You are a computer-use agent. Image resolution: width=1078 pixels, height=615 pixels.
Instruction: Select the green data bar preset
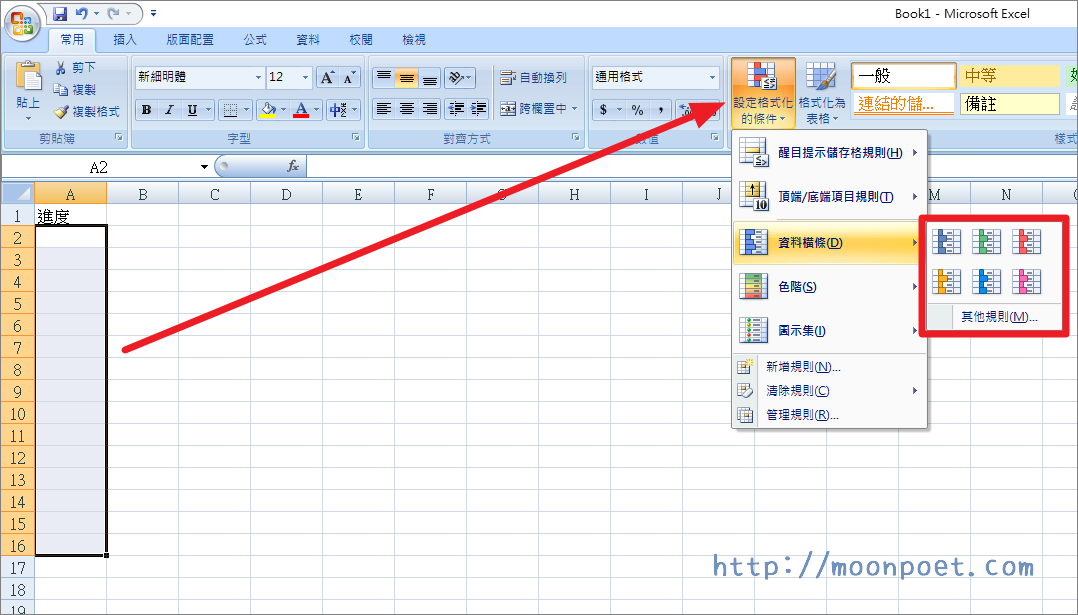(x=986, y=241)
